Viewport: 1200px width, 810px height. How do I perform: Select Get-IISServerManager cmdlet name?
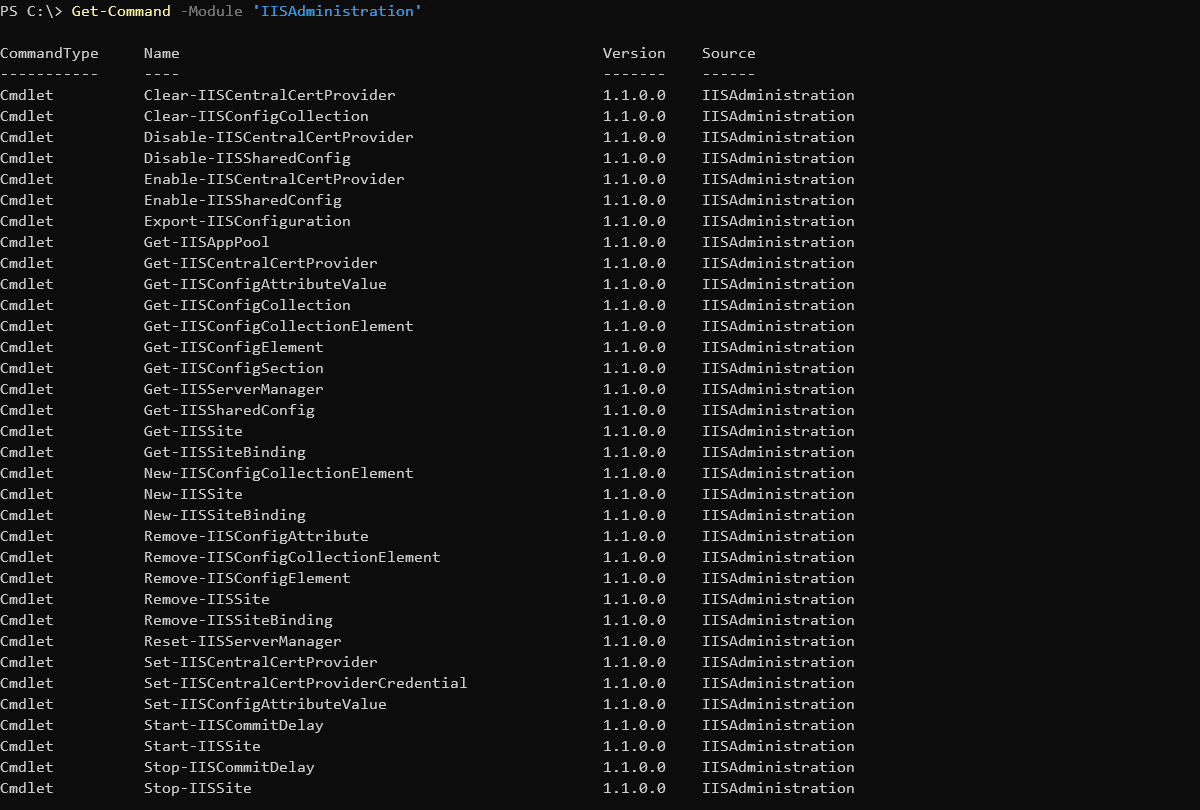coord(234,389)
